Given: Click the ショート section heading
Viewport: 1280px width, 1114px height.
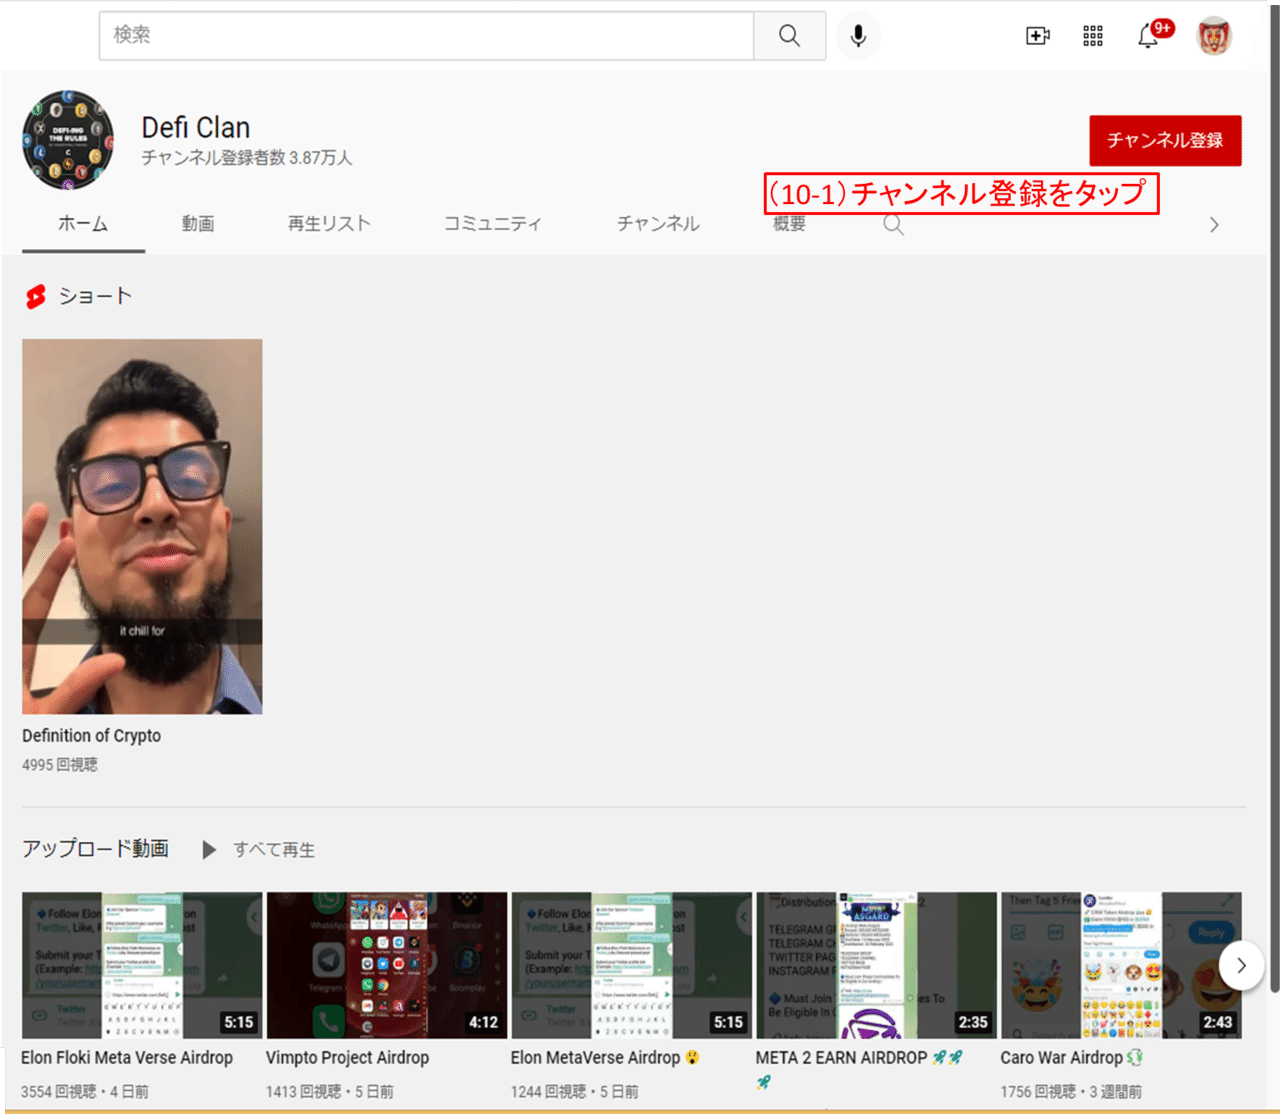Looking at the screenshot, I should 95,296.
